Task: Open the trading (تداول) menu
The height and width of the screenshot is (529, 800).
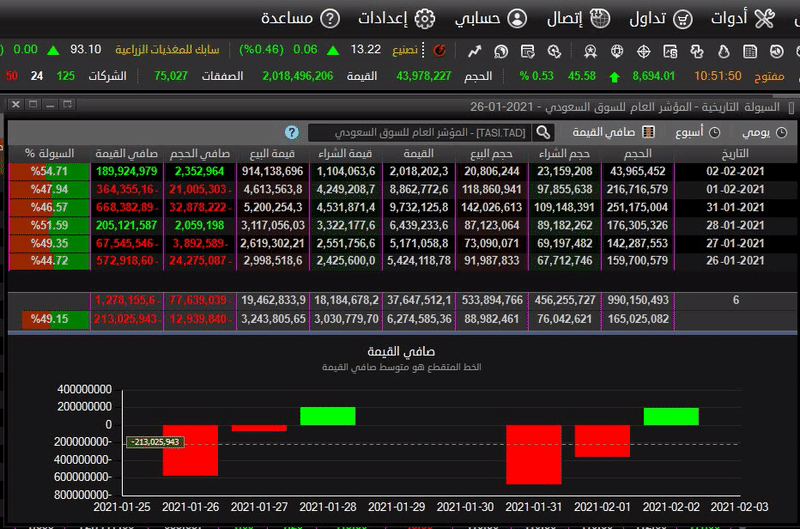Action: [x=661, y=19]
